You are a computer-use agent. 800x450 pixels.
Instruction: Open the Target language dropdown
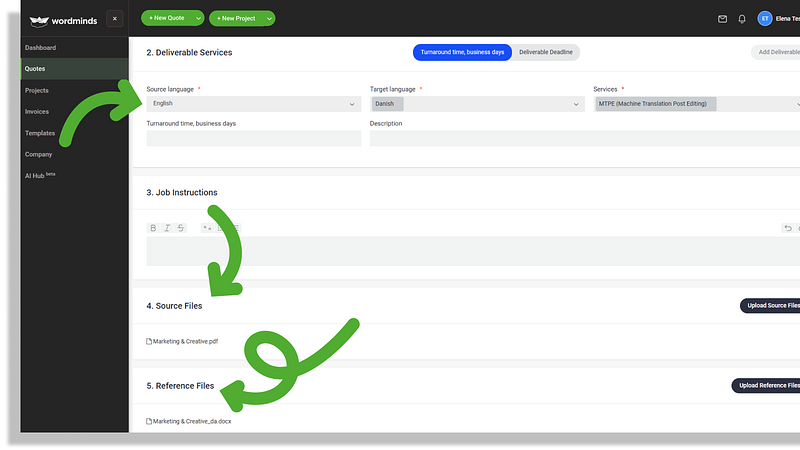tap(476, 104)
